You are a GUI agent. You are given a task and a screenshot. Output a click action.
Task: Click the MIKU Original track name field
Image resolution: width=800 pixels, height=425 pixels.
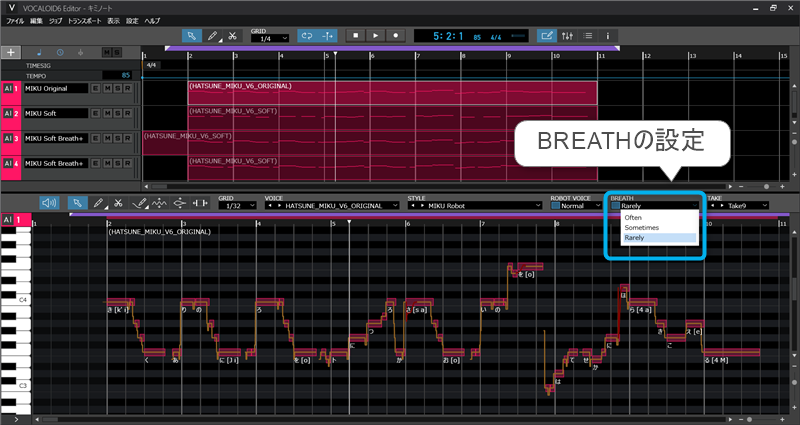point(56,88)
